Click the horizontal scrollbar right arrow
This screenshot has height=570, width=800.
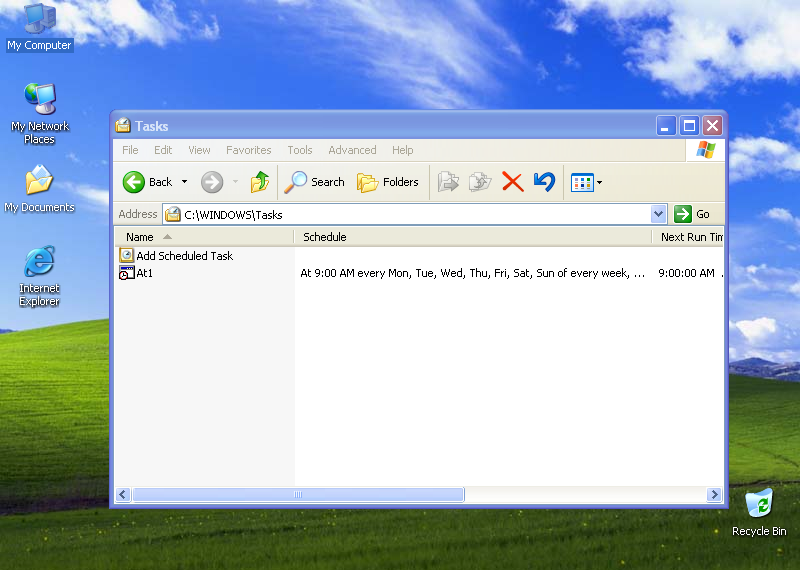714,494
